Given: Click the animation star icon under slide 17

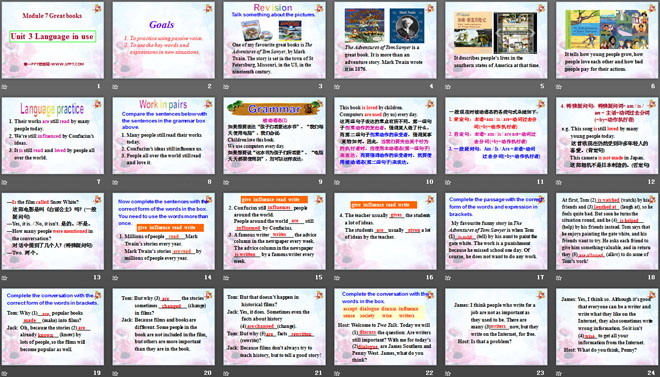Looking at the screenshot, I should [x=448, y=278].
